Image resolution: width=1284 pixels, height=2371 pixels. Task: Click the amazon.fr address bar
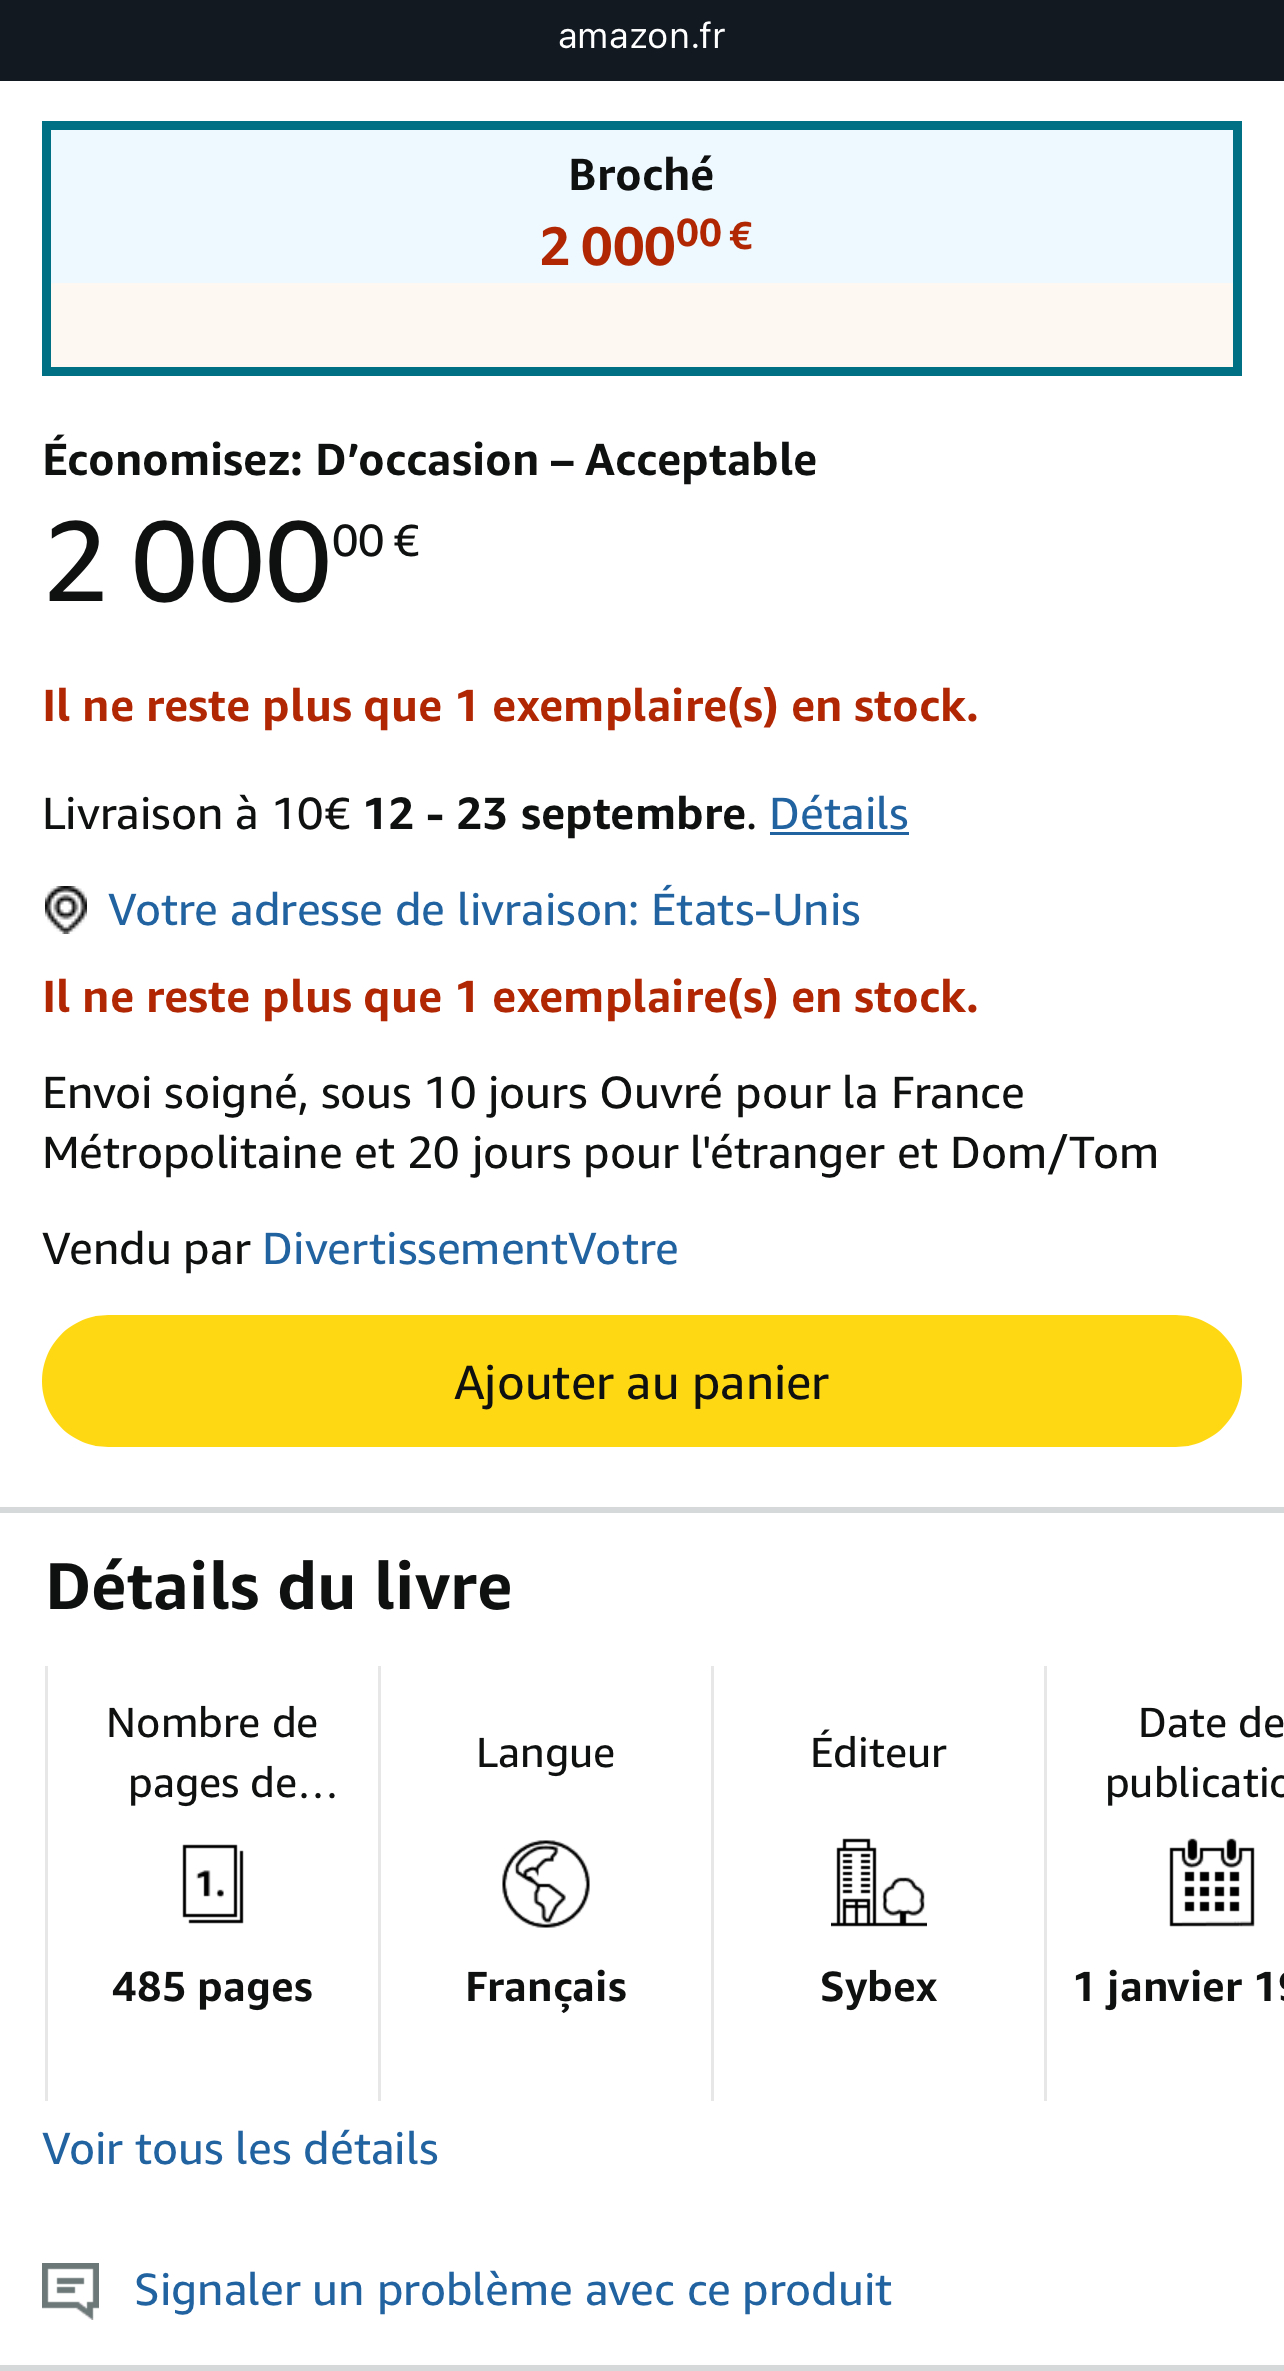[641, 37]
